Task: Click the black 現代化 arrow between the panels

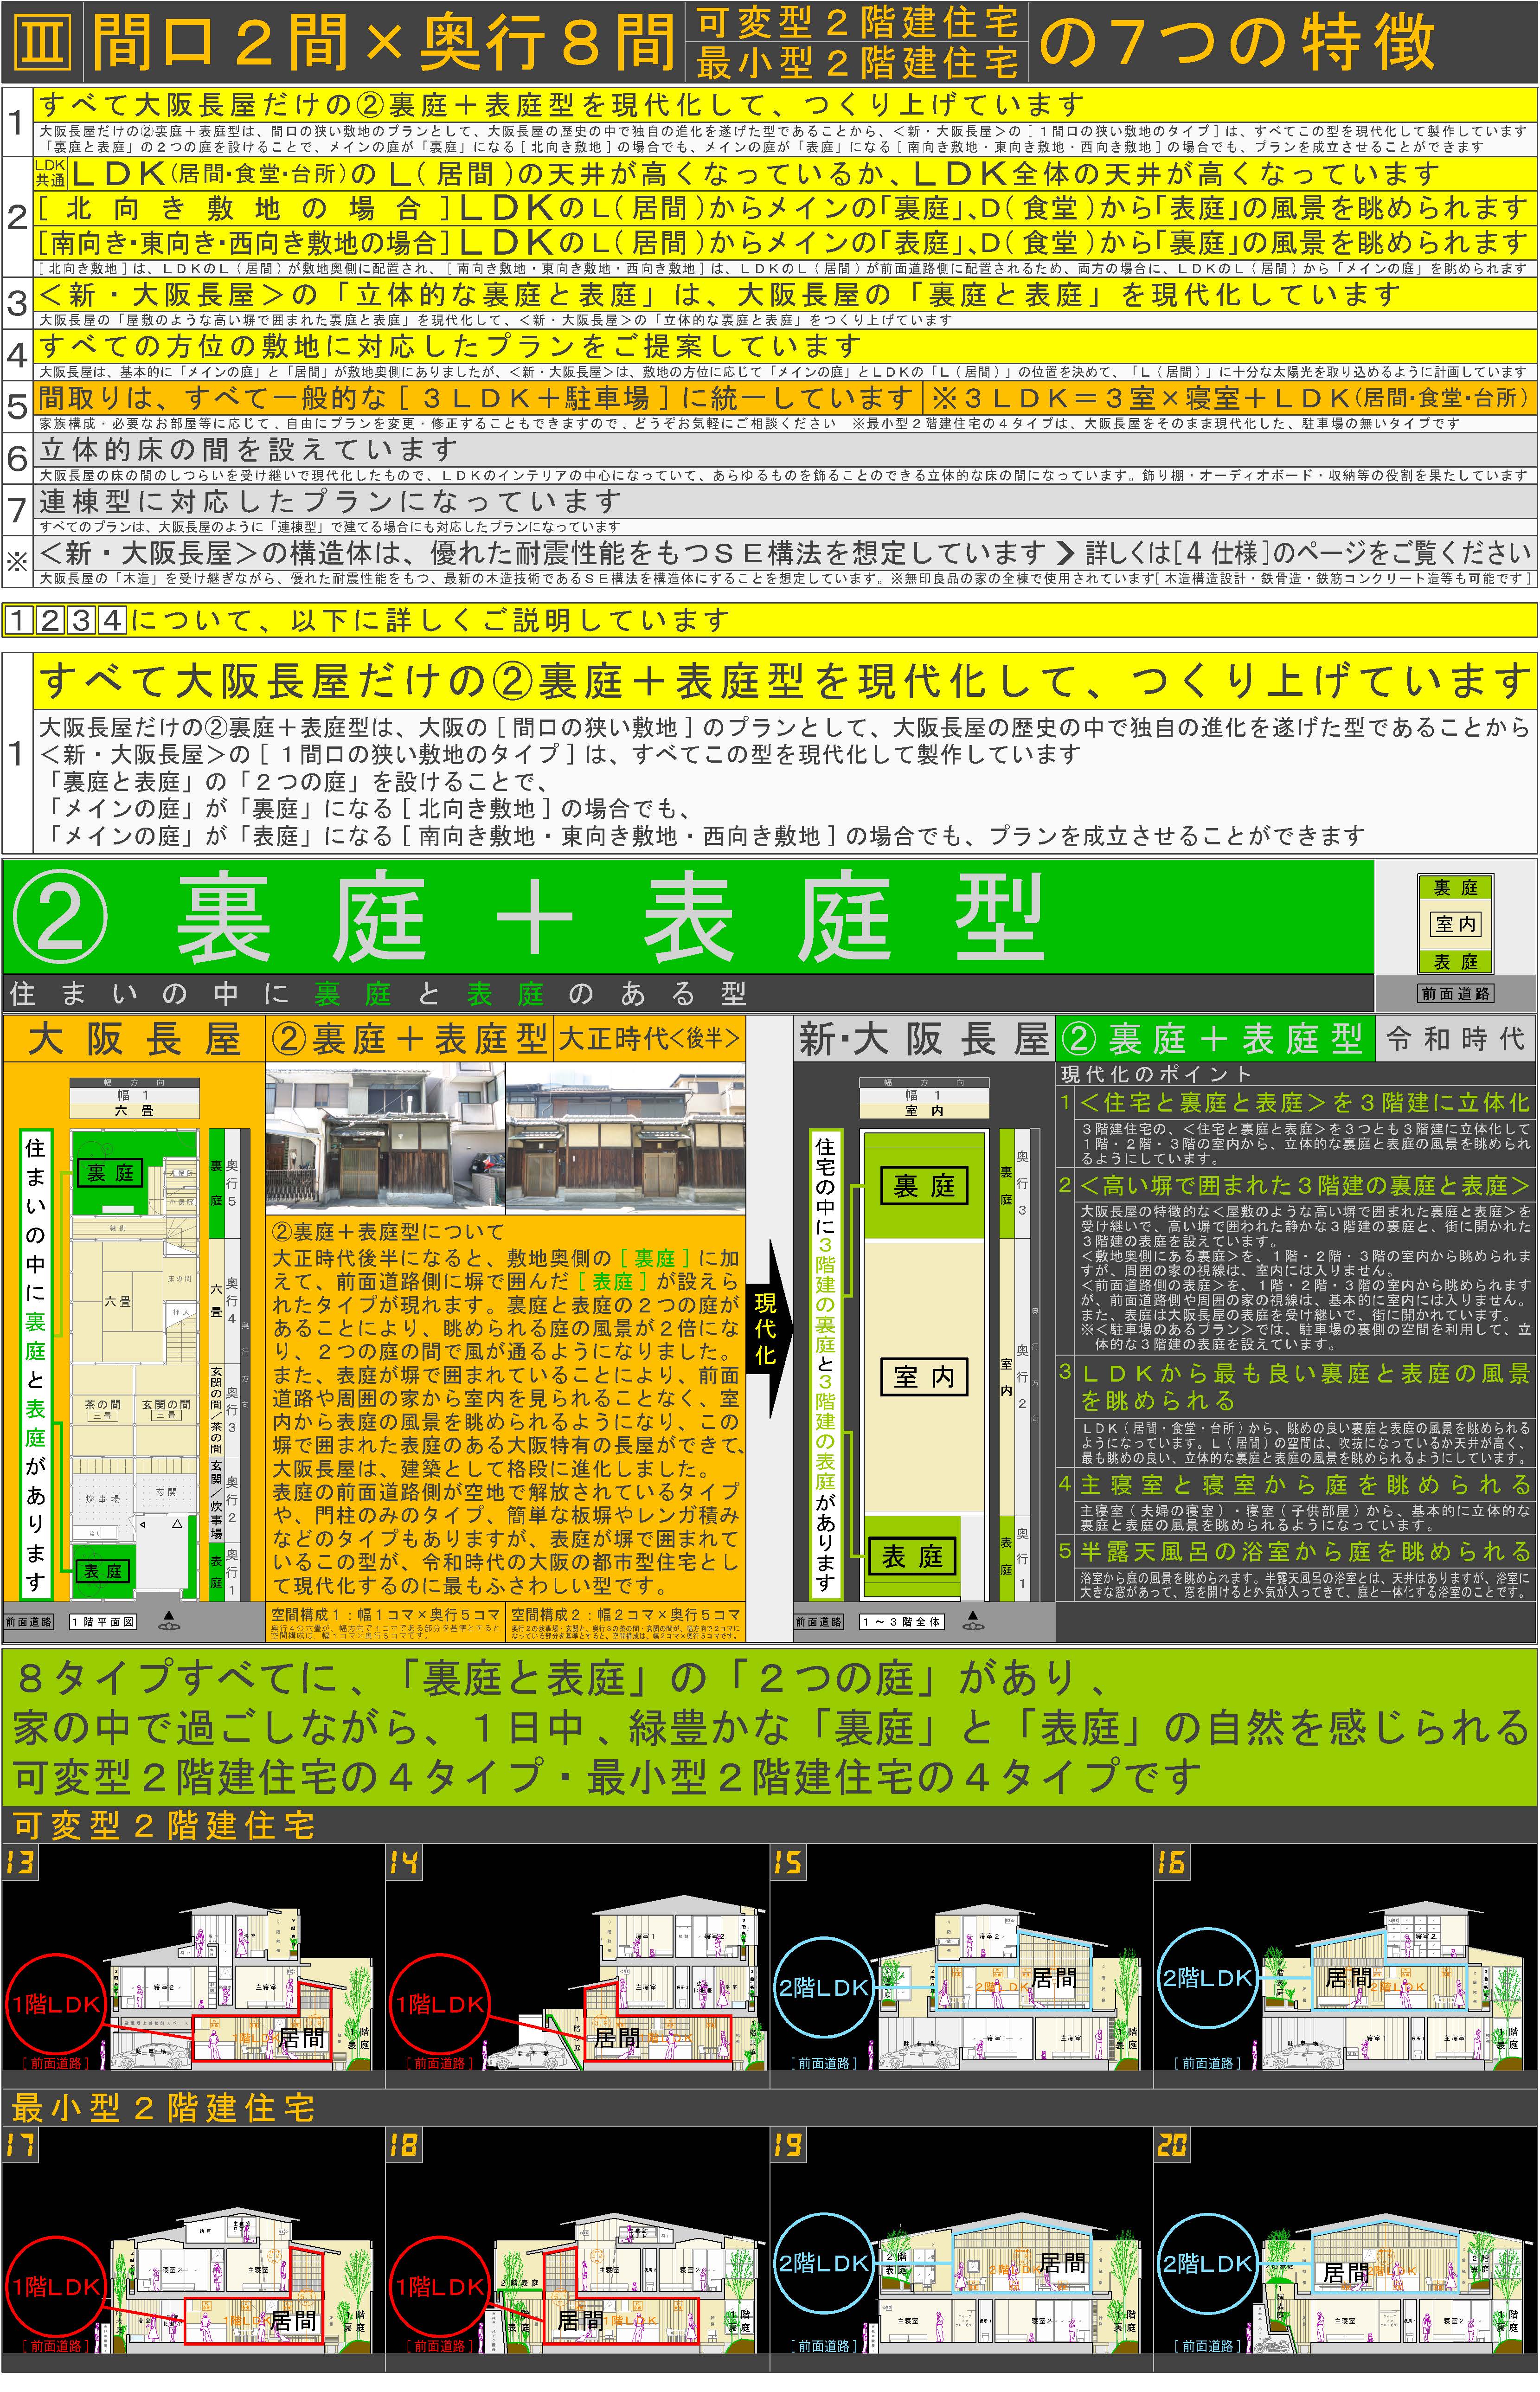Action: 768,1330
